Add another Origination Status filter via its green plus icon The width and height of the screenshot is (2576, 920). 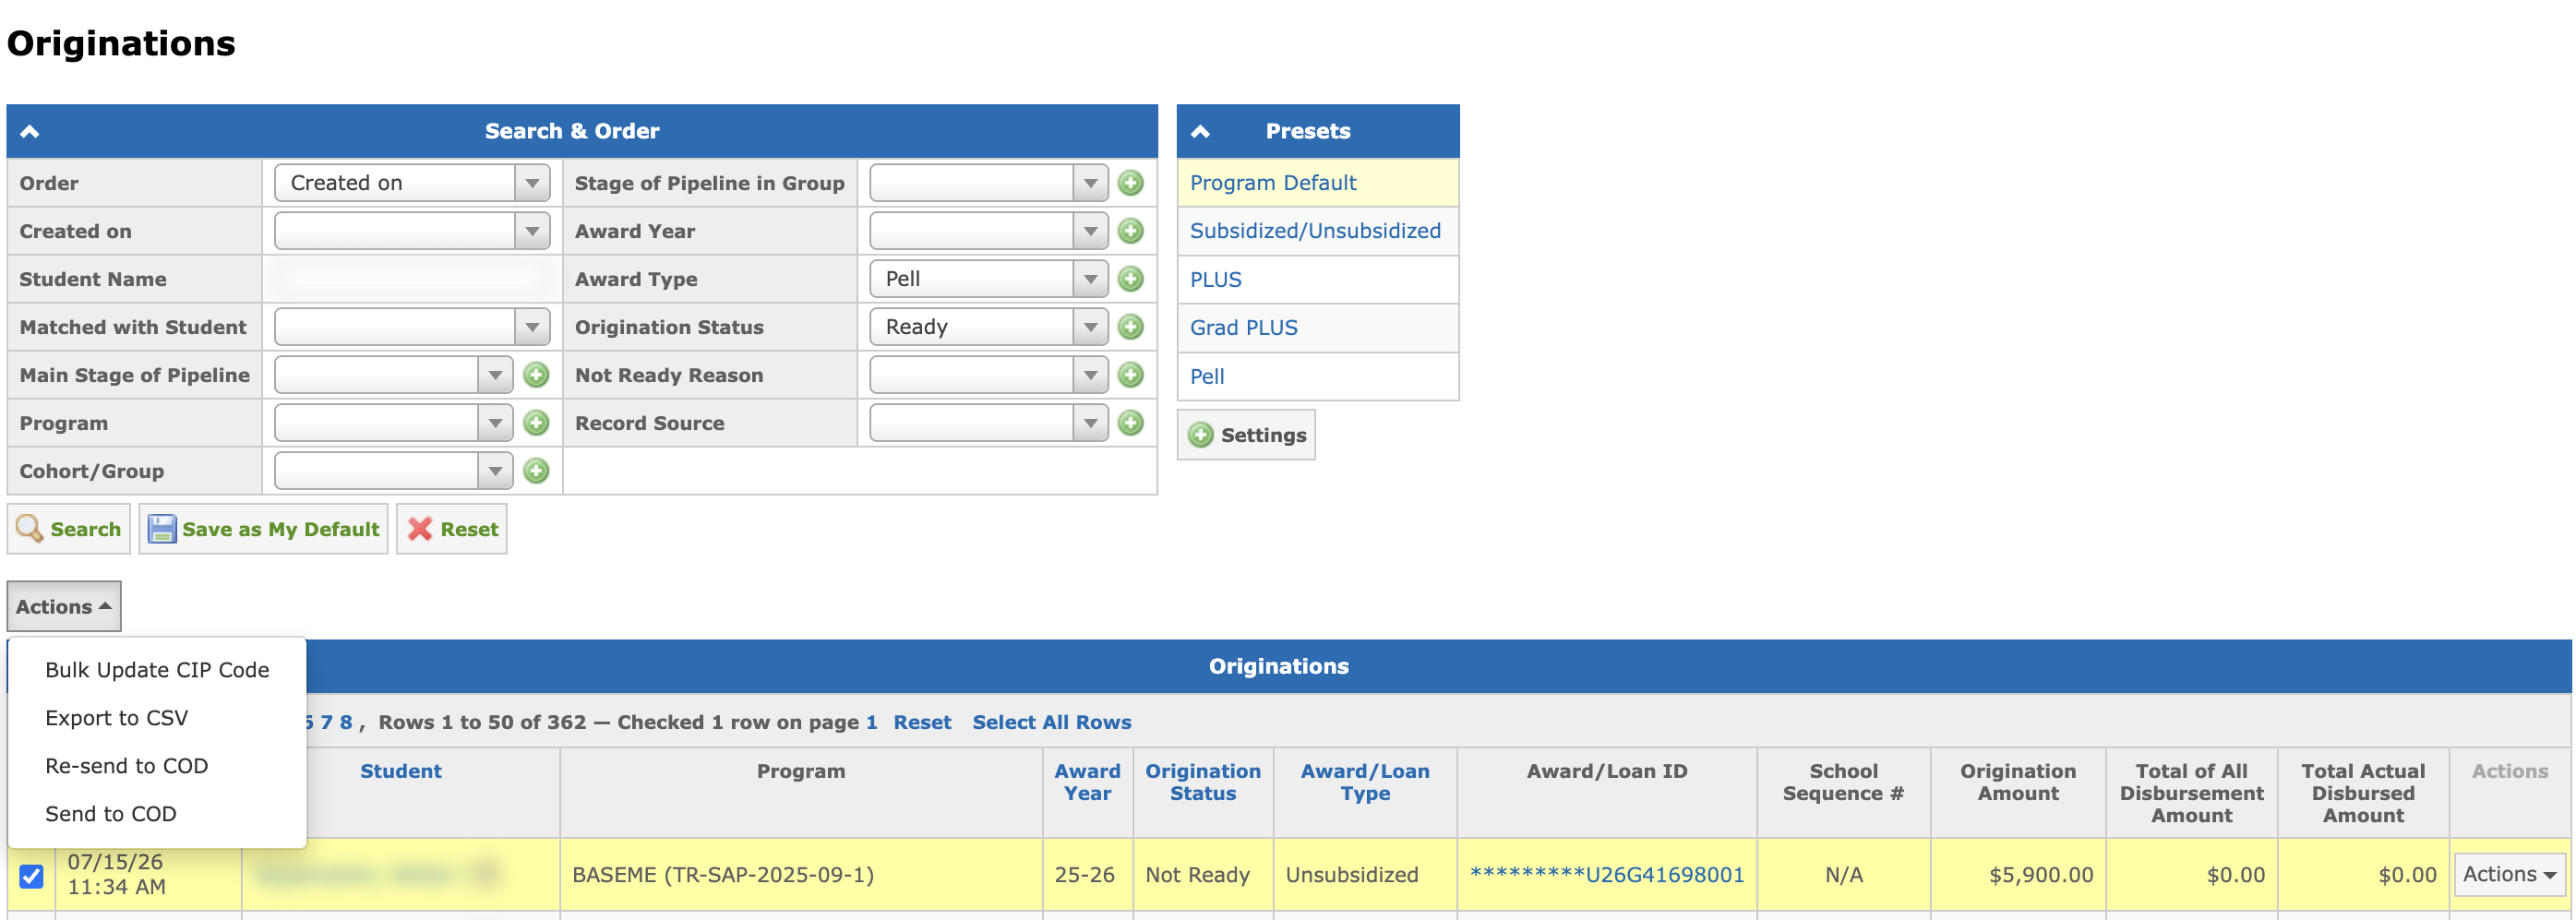(1130, 327)
